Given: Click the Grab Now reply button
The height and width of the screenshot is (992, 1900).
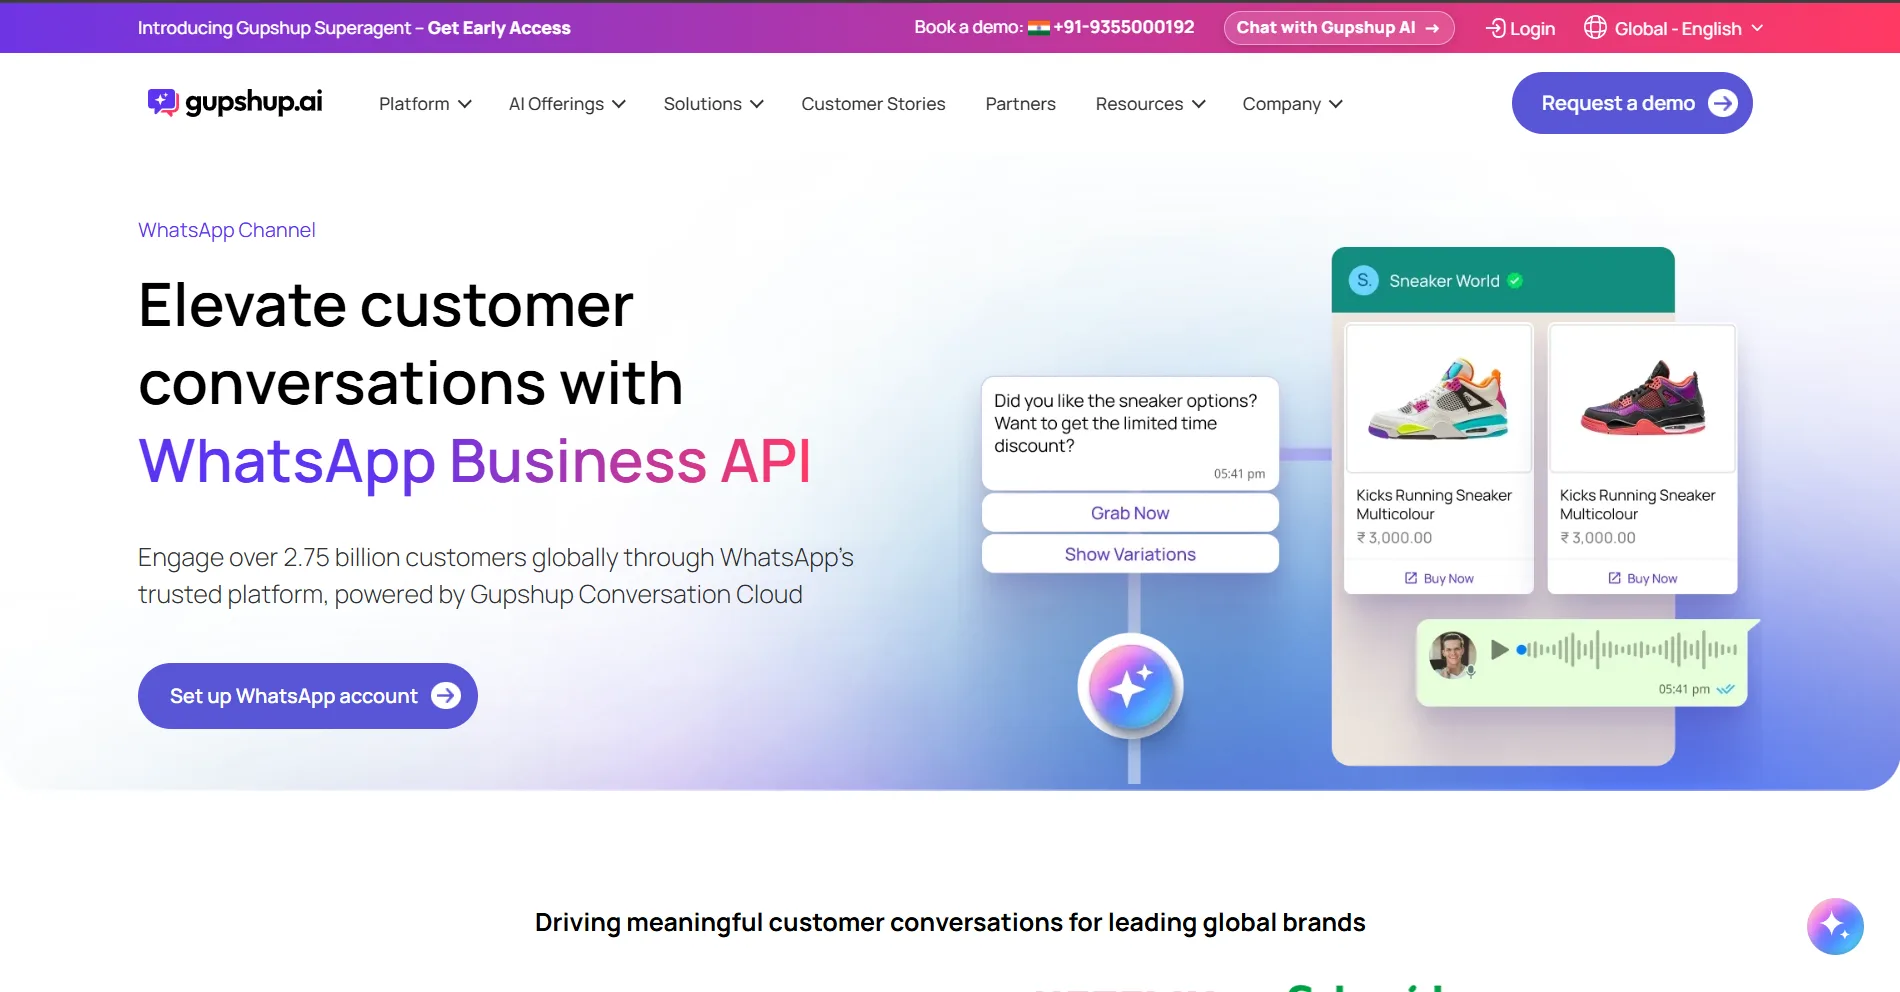Looking at the screenshot, I should (x=1130, y=513).
